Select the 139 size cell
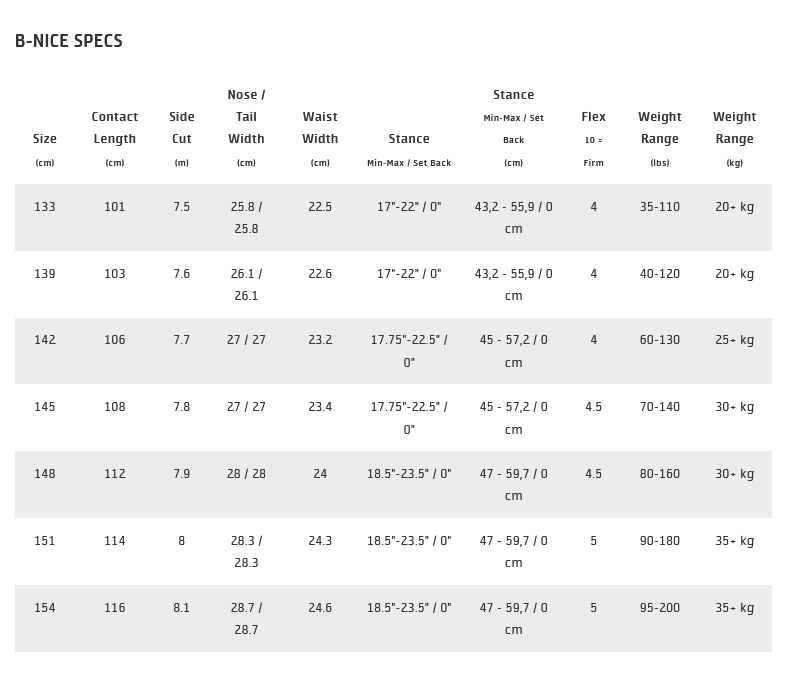 [45, 274]
